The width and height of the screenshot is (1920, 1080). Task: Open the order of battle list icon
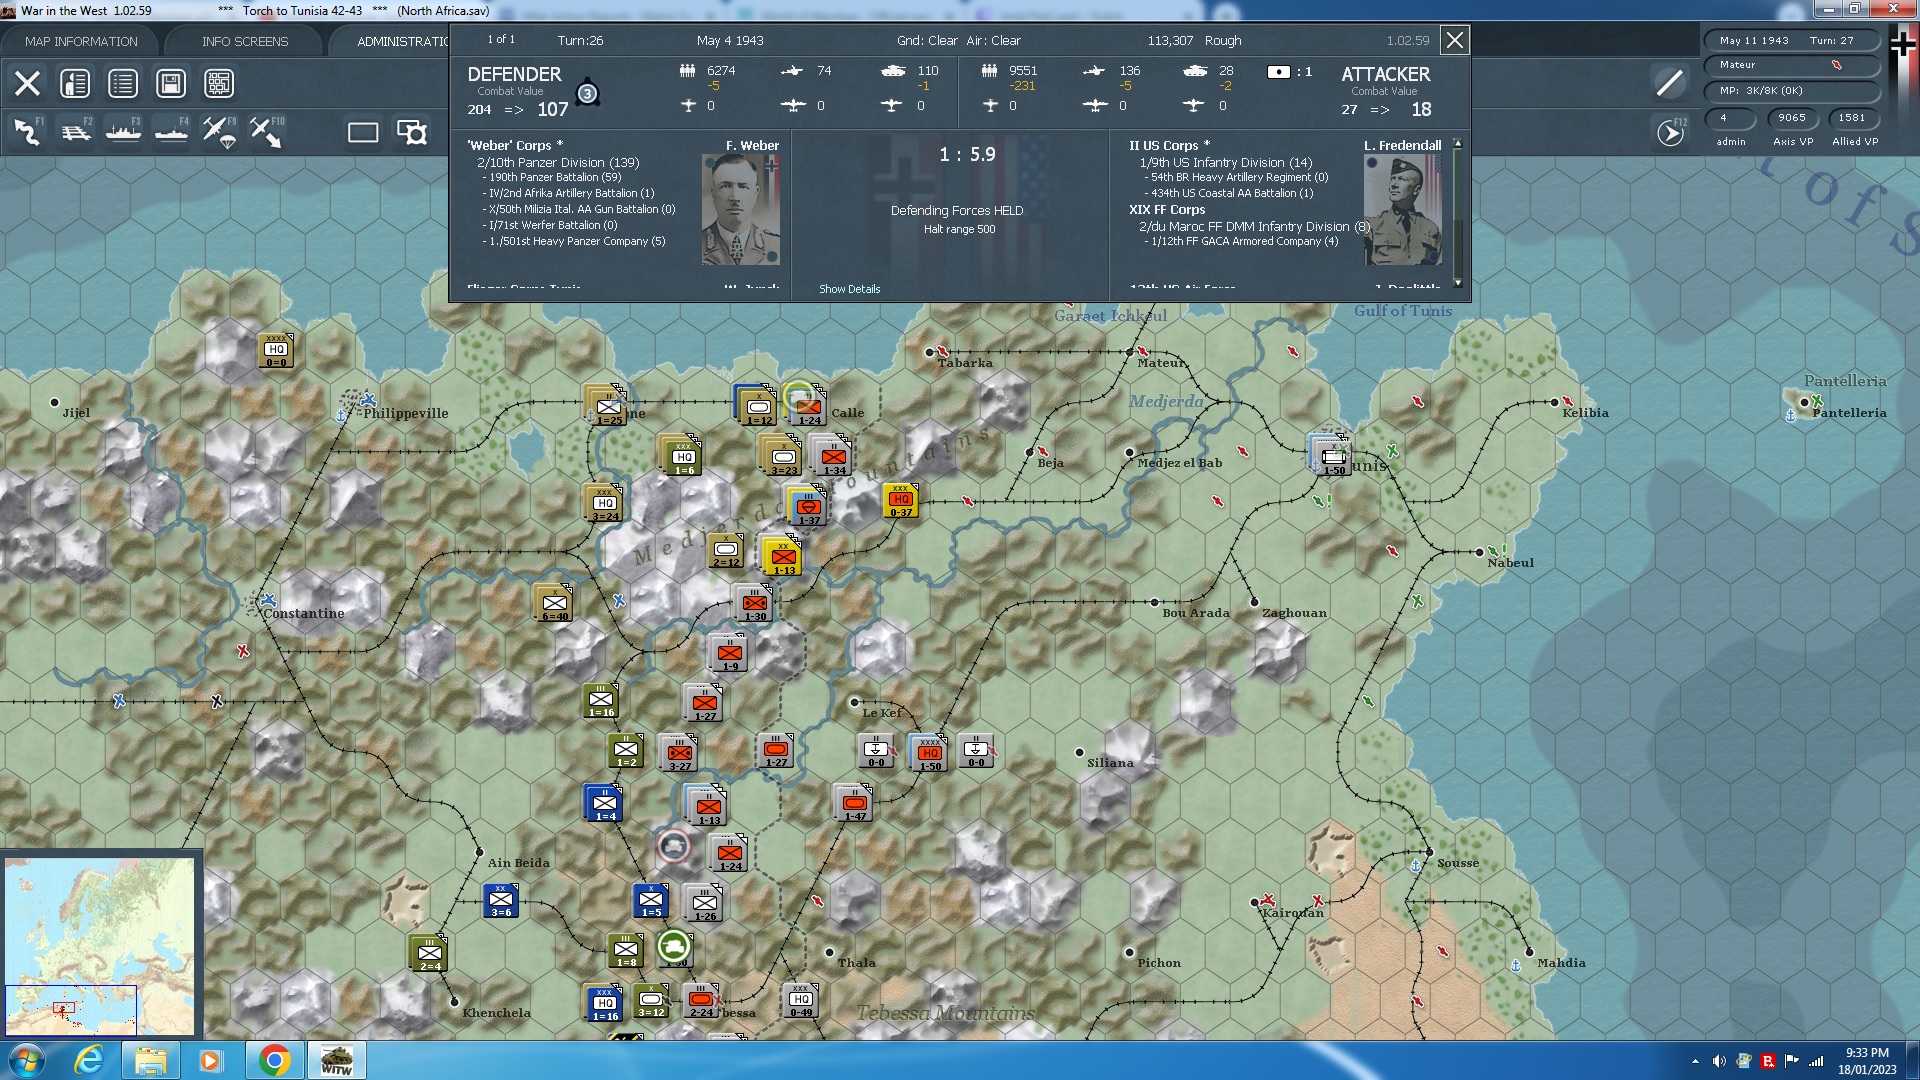pyautogui.click(x=122, y=83)
